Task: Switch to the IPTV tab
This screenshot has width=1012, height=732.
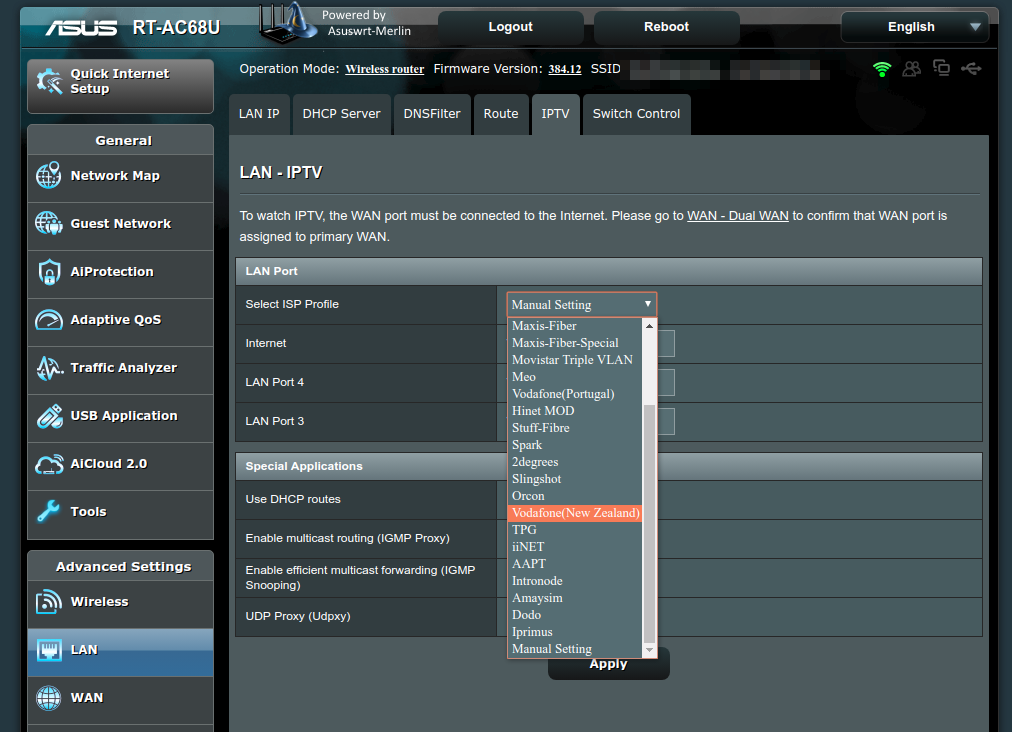Action: pos(555,114)
